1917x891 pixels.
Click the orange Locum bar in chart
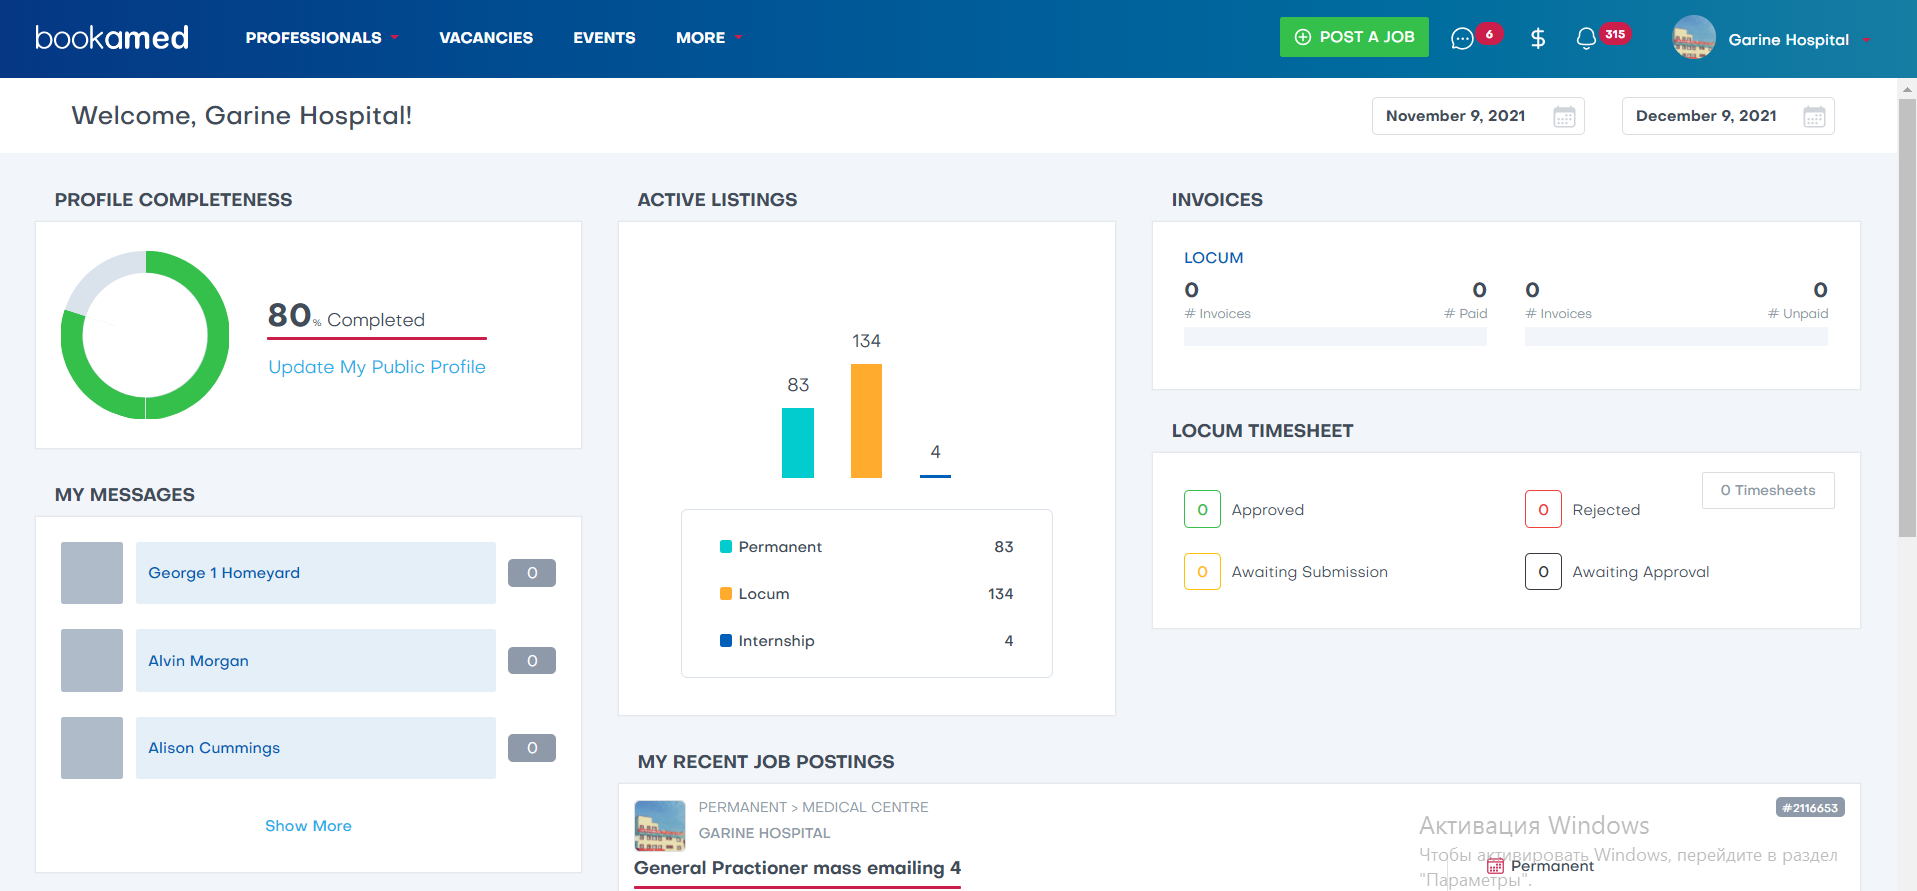[866, 421]
